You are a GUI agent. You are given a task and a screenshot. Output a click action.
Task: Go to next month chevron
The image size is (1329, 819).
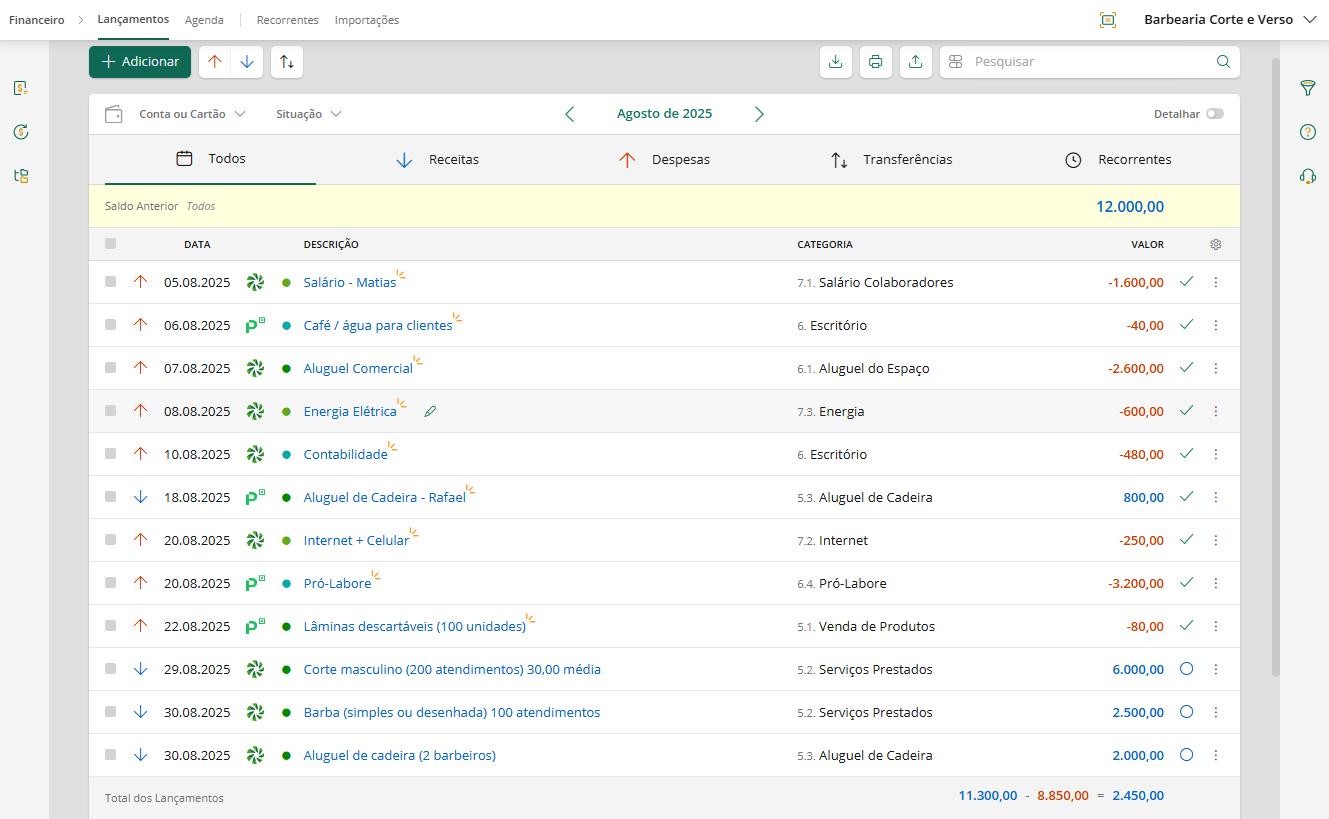pyautogui.click(x=759, y=114)
